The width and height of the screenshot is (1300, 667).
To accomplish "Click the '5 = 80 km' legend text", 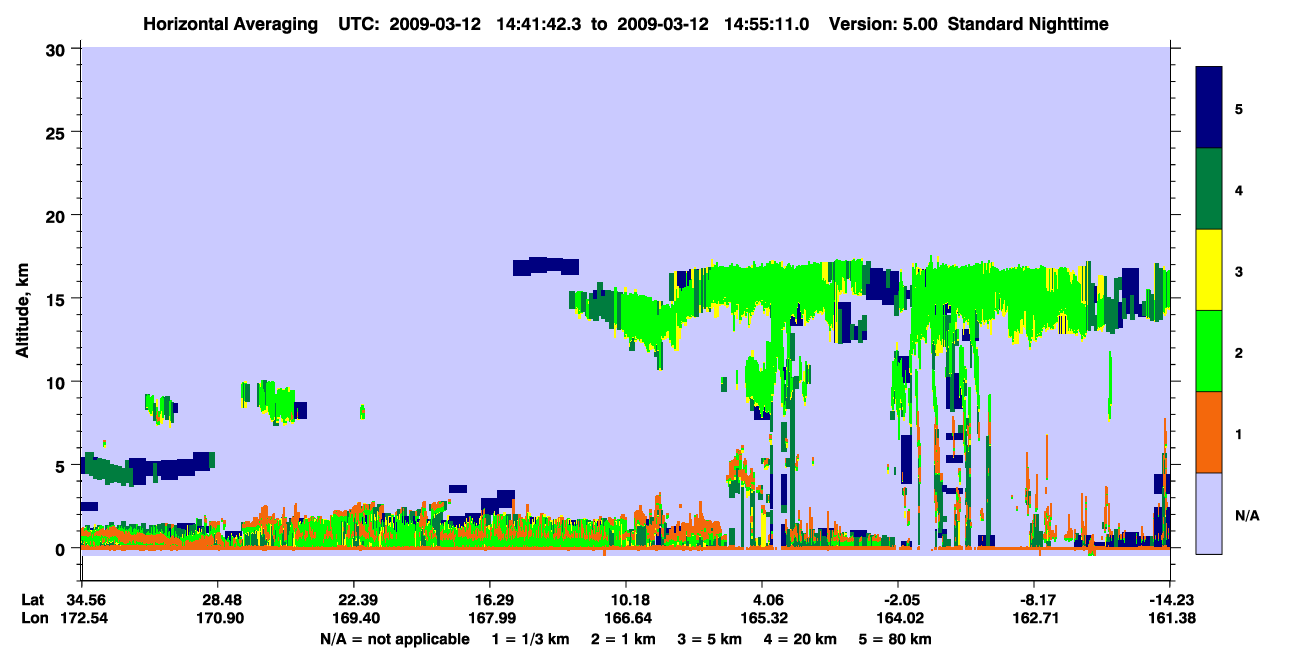I will point(896,639).
